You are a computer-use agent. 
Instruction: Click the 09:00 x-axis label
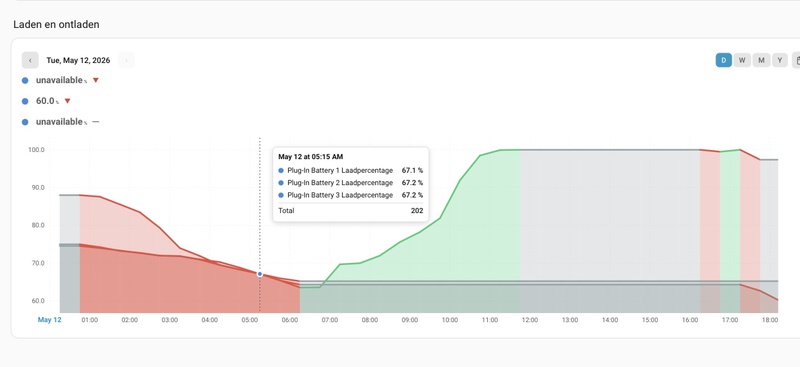tap(410, 320)
